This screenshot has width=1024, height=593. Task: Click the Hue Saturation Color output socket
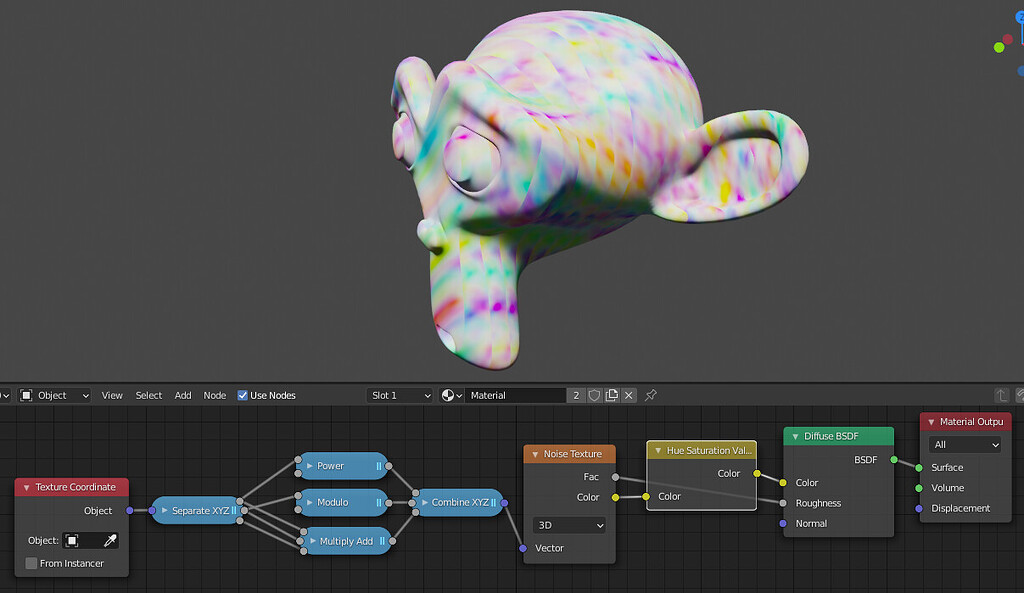pos(757,473)
